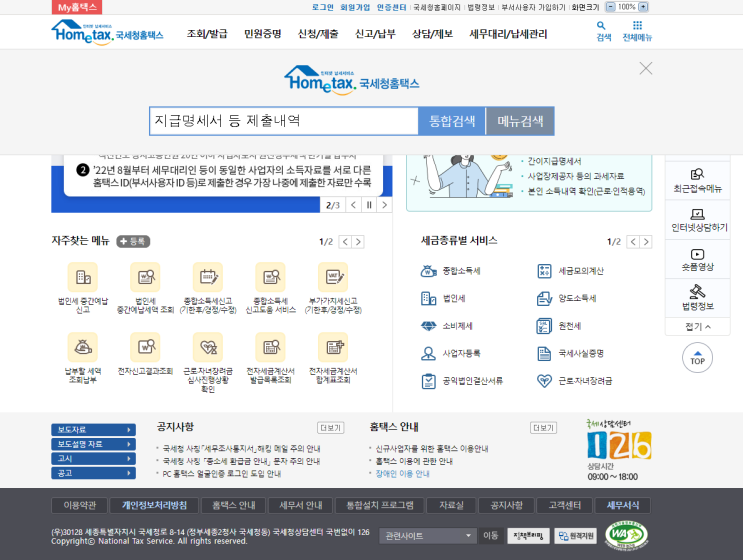Screen dimensions: 743x560
Task: Click the 회원가입 link
Action: pos(355,7)
